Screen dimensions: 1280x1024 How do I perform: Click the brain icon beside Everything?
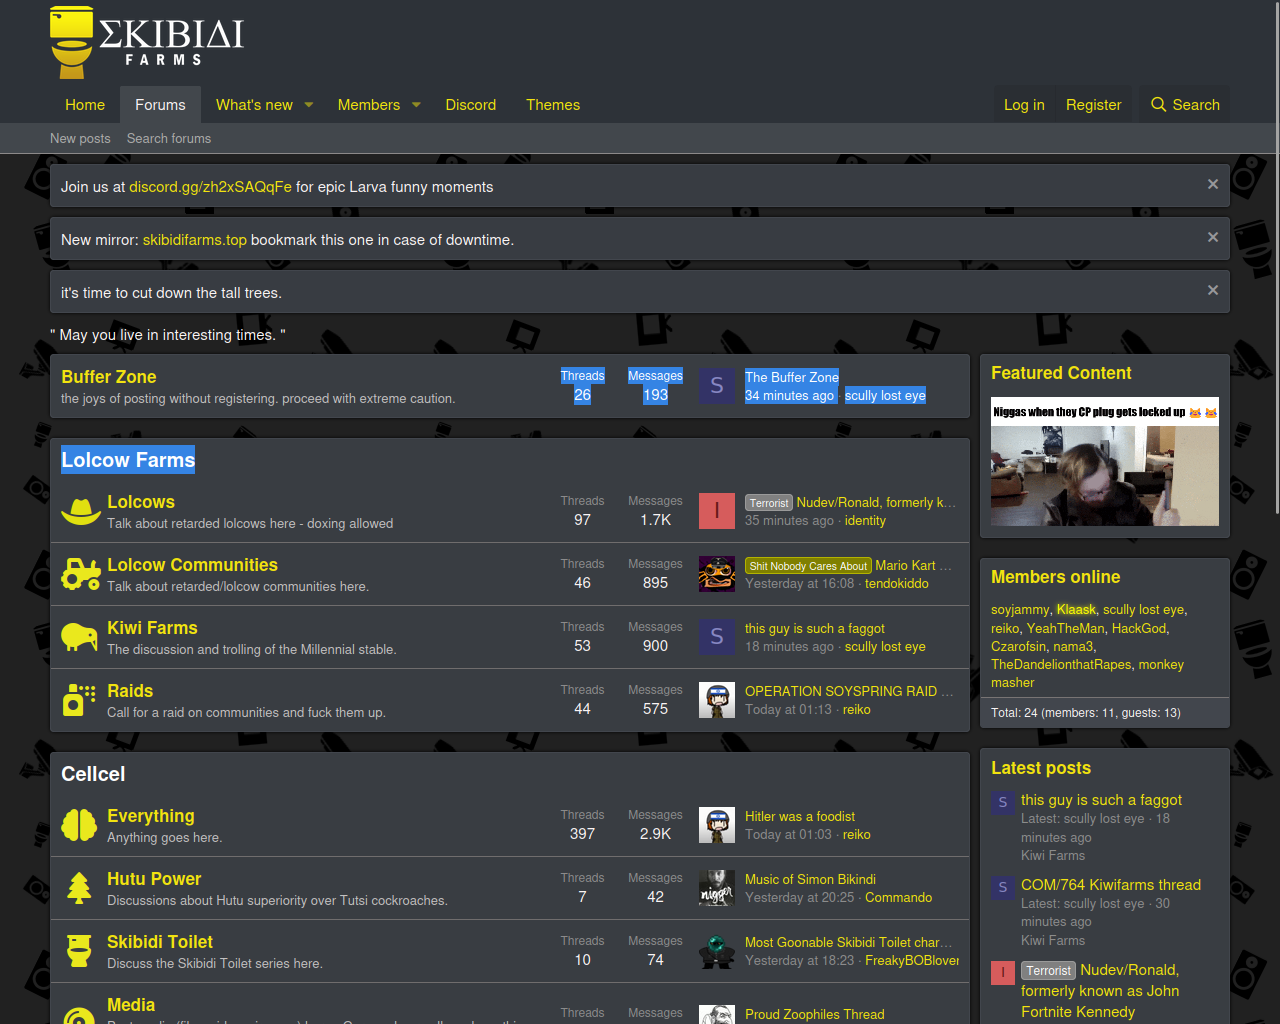coord(79,825)
